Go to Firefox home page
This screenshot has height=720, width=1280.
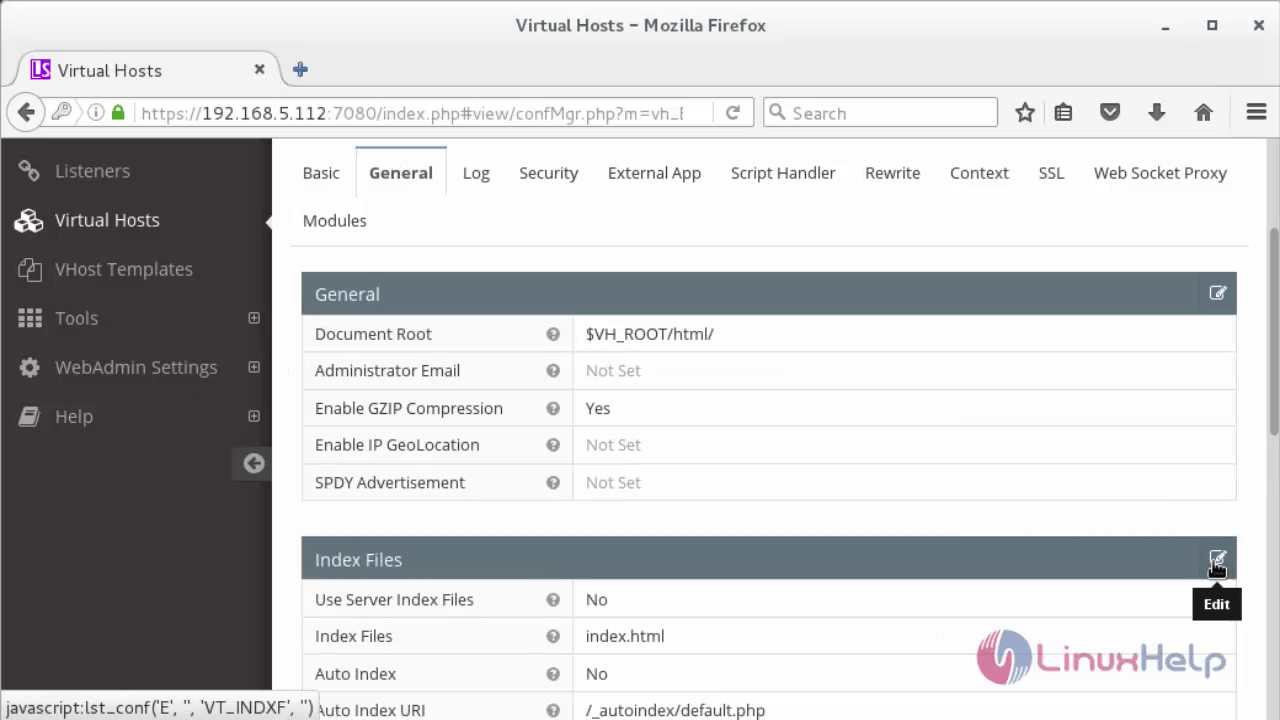tap(1204, 113)
